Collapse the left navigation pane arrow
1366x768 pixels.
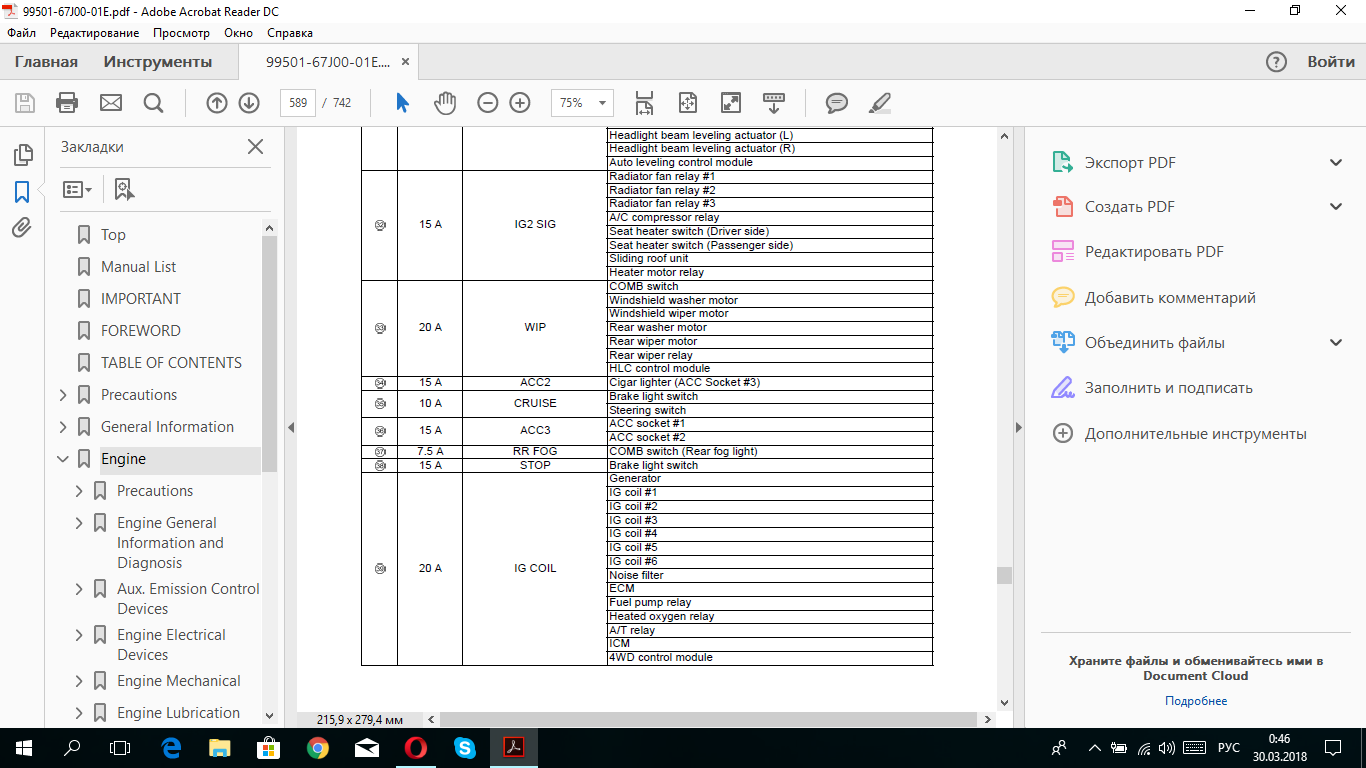(x=291, y=428)
